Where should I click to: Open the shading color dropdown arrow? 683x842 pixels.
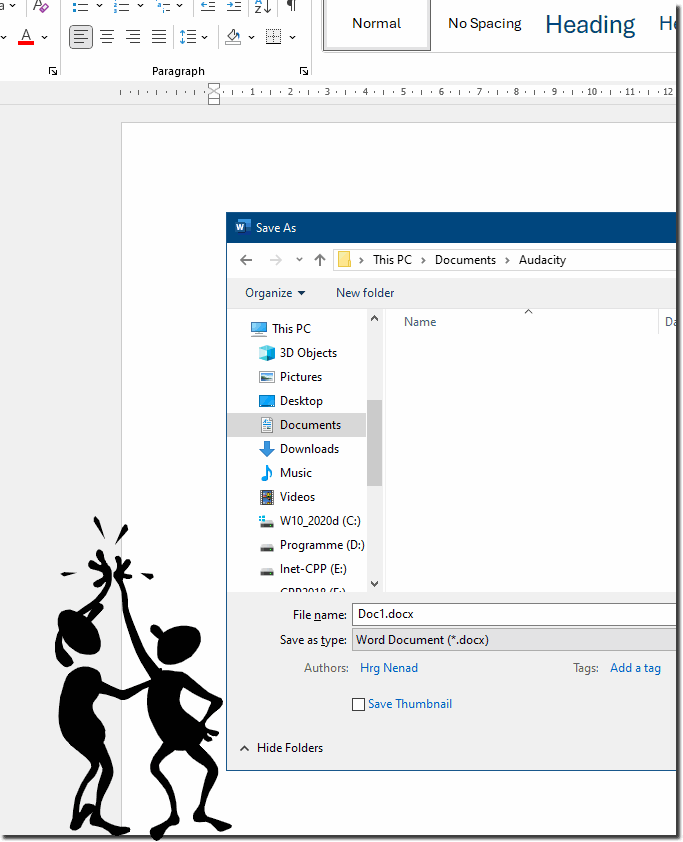251,37
